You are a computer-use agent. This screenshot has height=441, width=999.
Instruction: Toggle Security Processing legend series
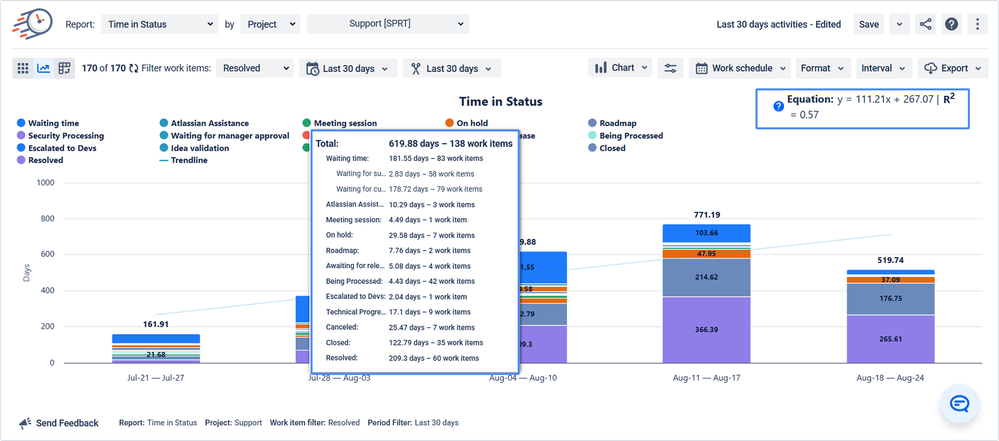tap(61, 136)
